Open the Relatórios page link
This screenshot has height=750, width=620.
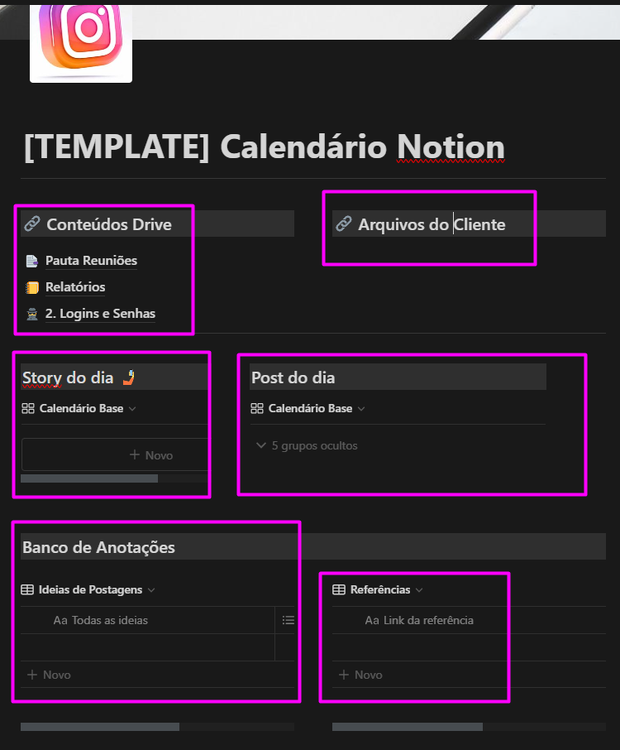[75, 287]
